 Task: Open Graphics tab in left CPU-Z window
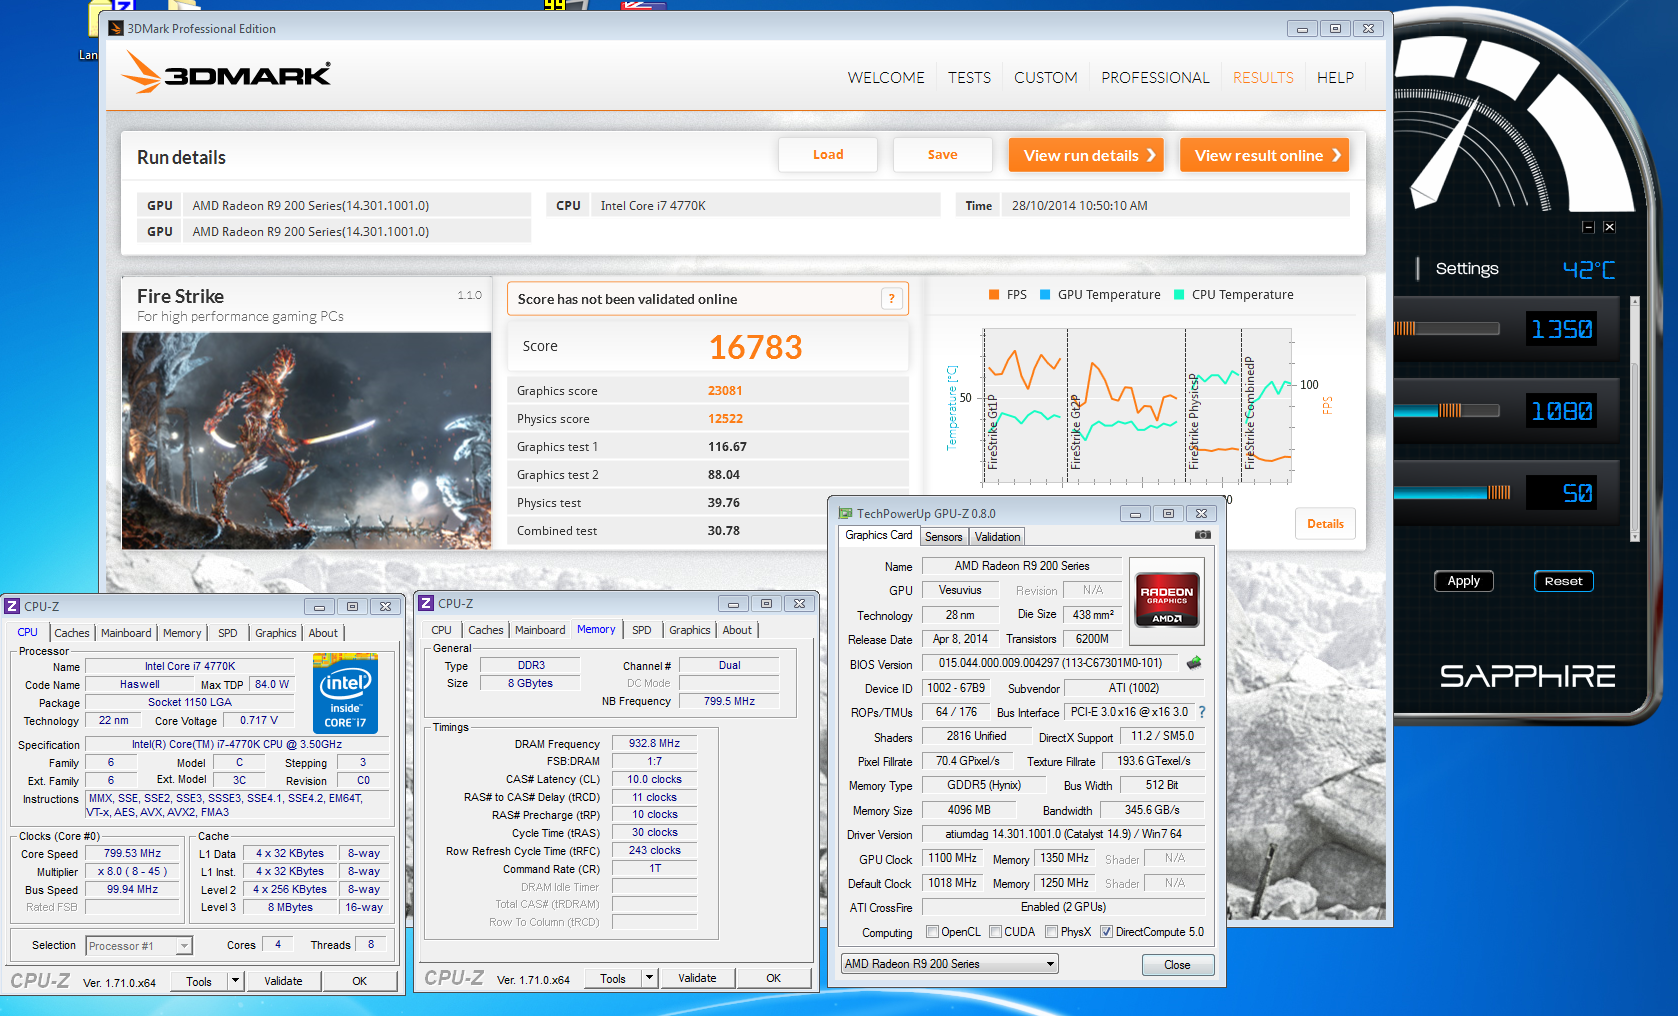coord(276,633)
